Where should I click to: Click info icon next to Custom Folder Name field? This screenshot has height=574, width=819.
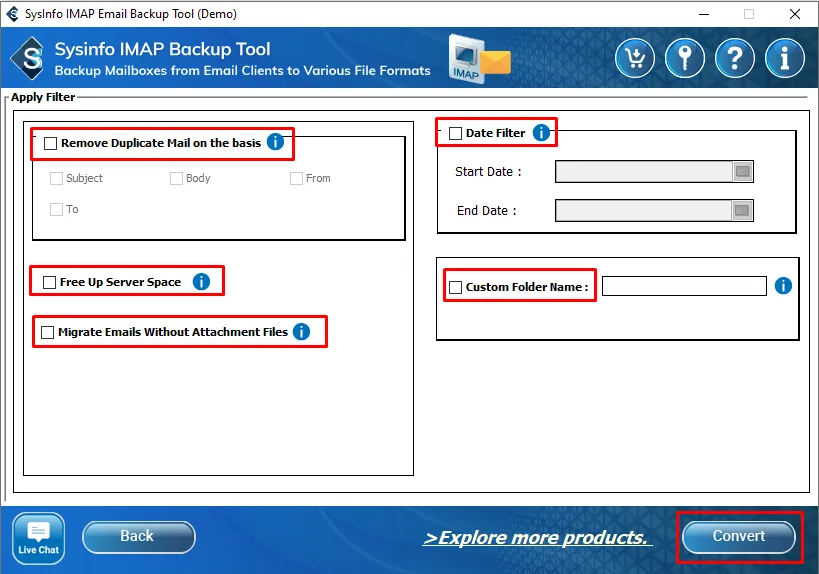click(x=783, y=286)
